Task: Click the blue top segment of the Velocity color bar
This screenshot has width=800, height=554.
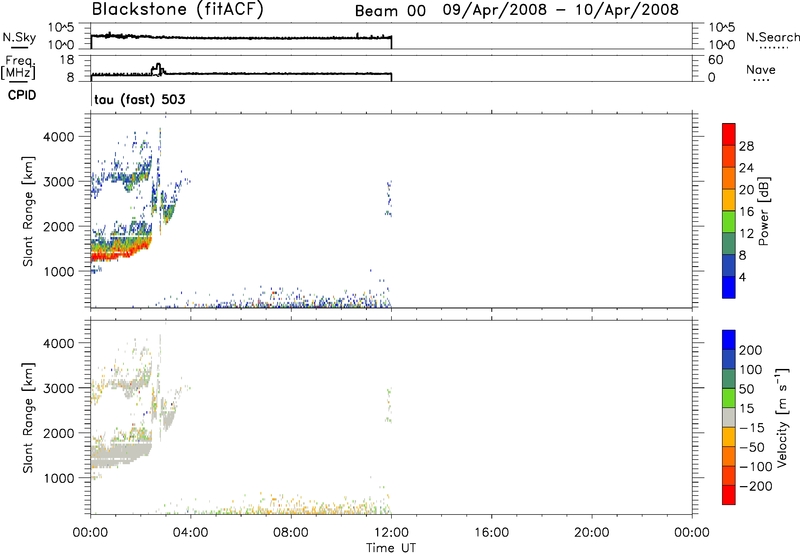Action: [729, 340]
